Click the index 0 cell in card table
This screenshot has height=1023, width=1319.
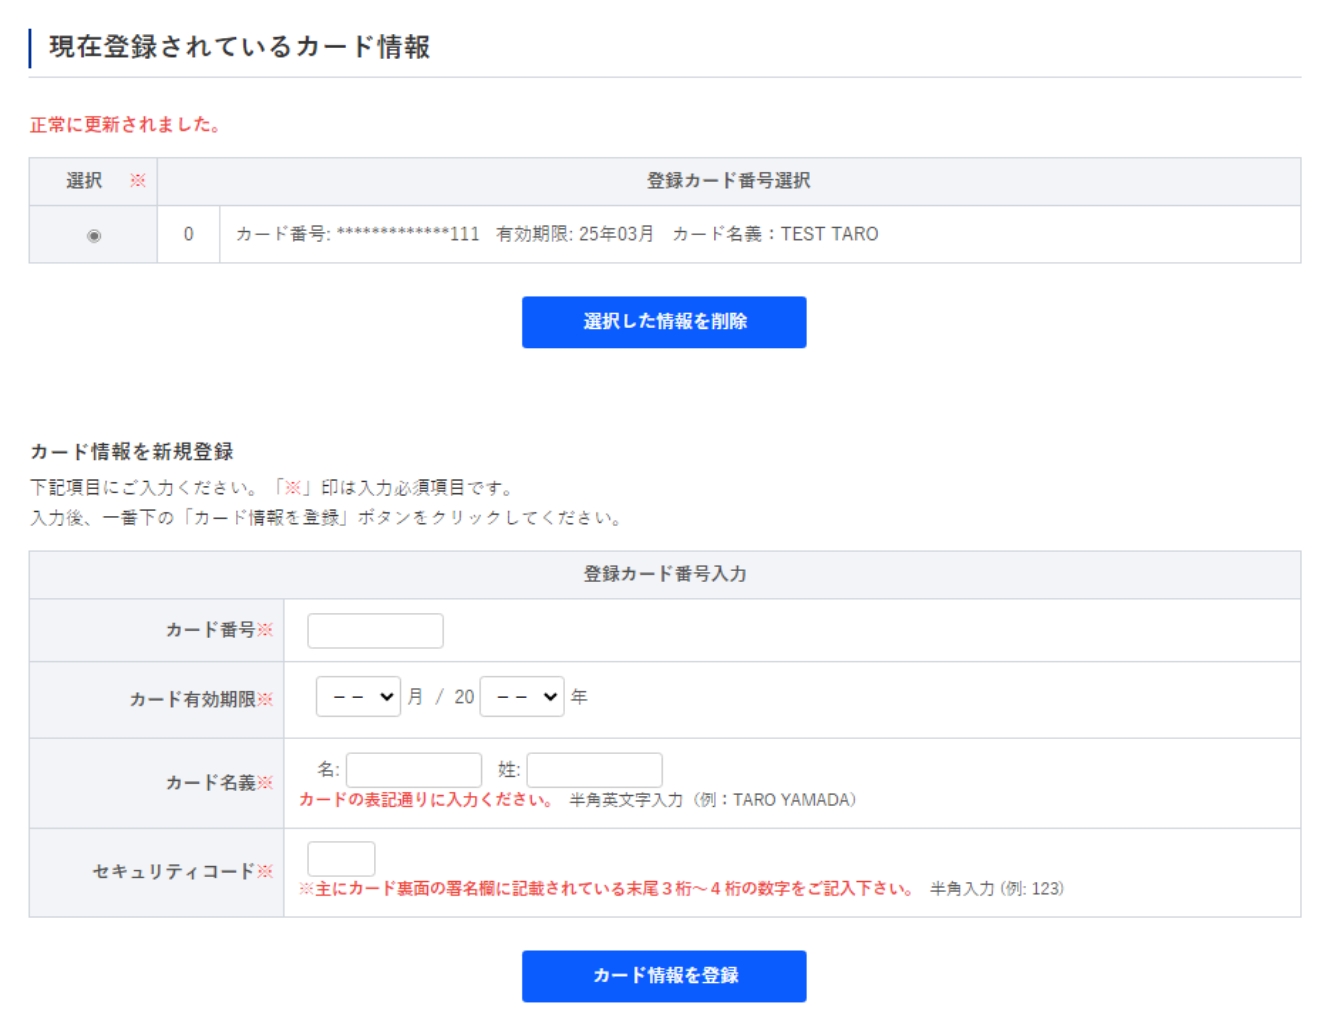point(188,234)
